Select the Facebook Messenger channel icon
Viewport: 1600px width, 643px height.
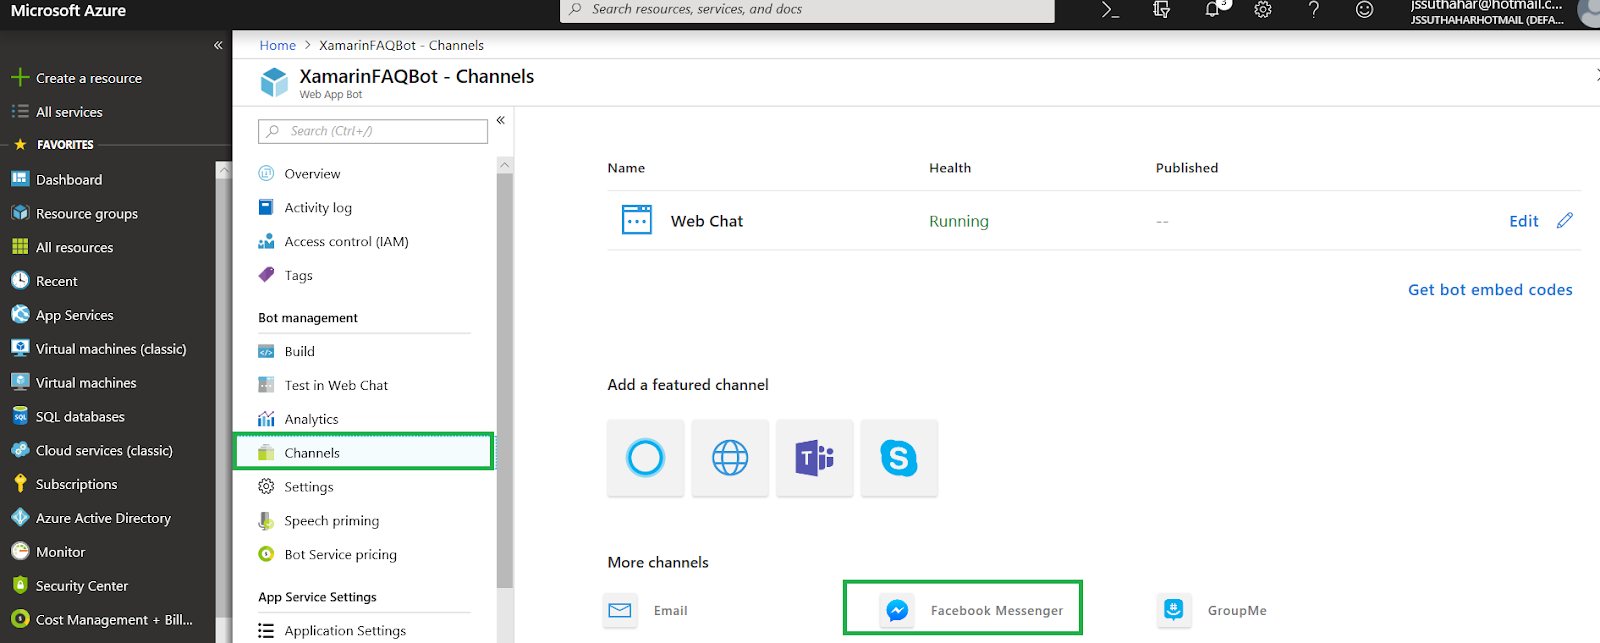pyautogui.click(x=898, y=610)
